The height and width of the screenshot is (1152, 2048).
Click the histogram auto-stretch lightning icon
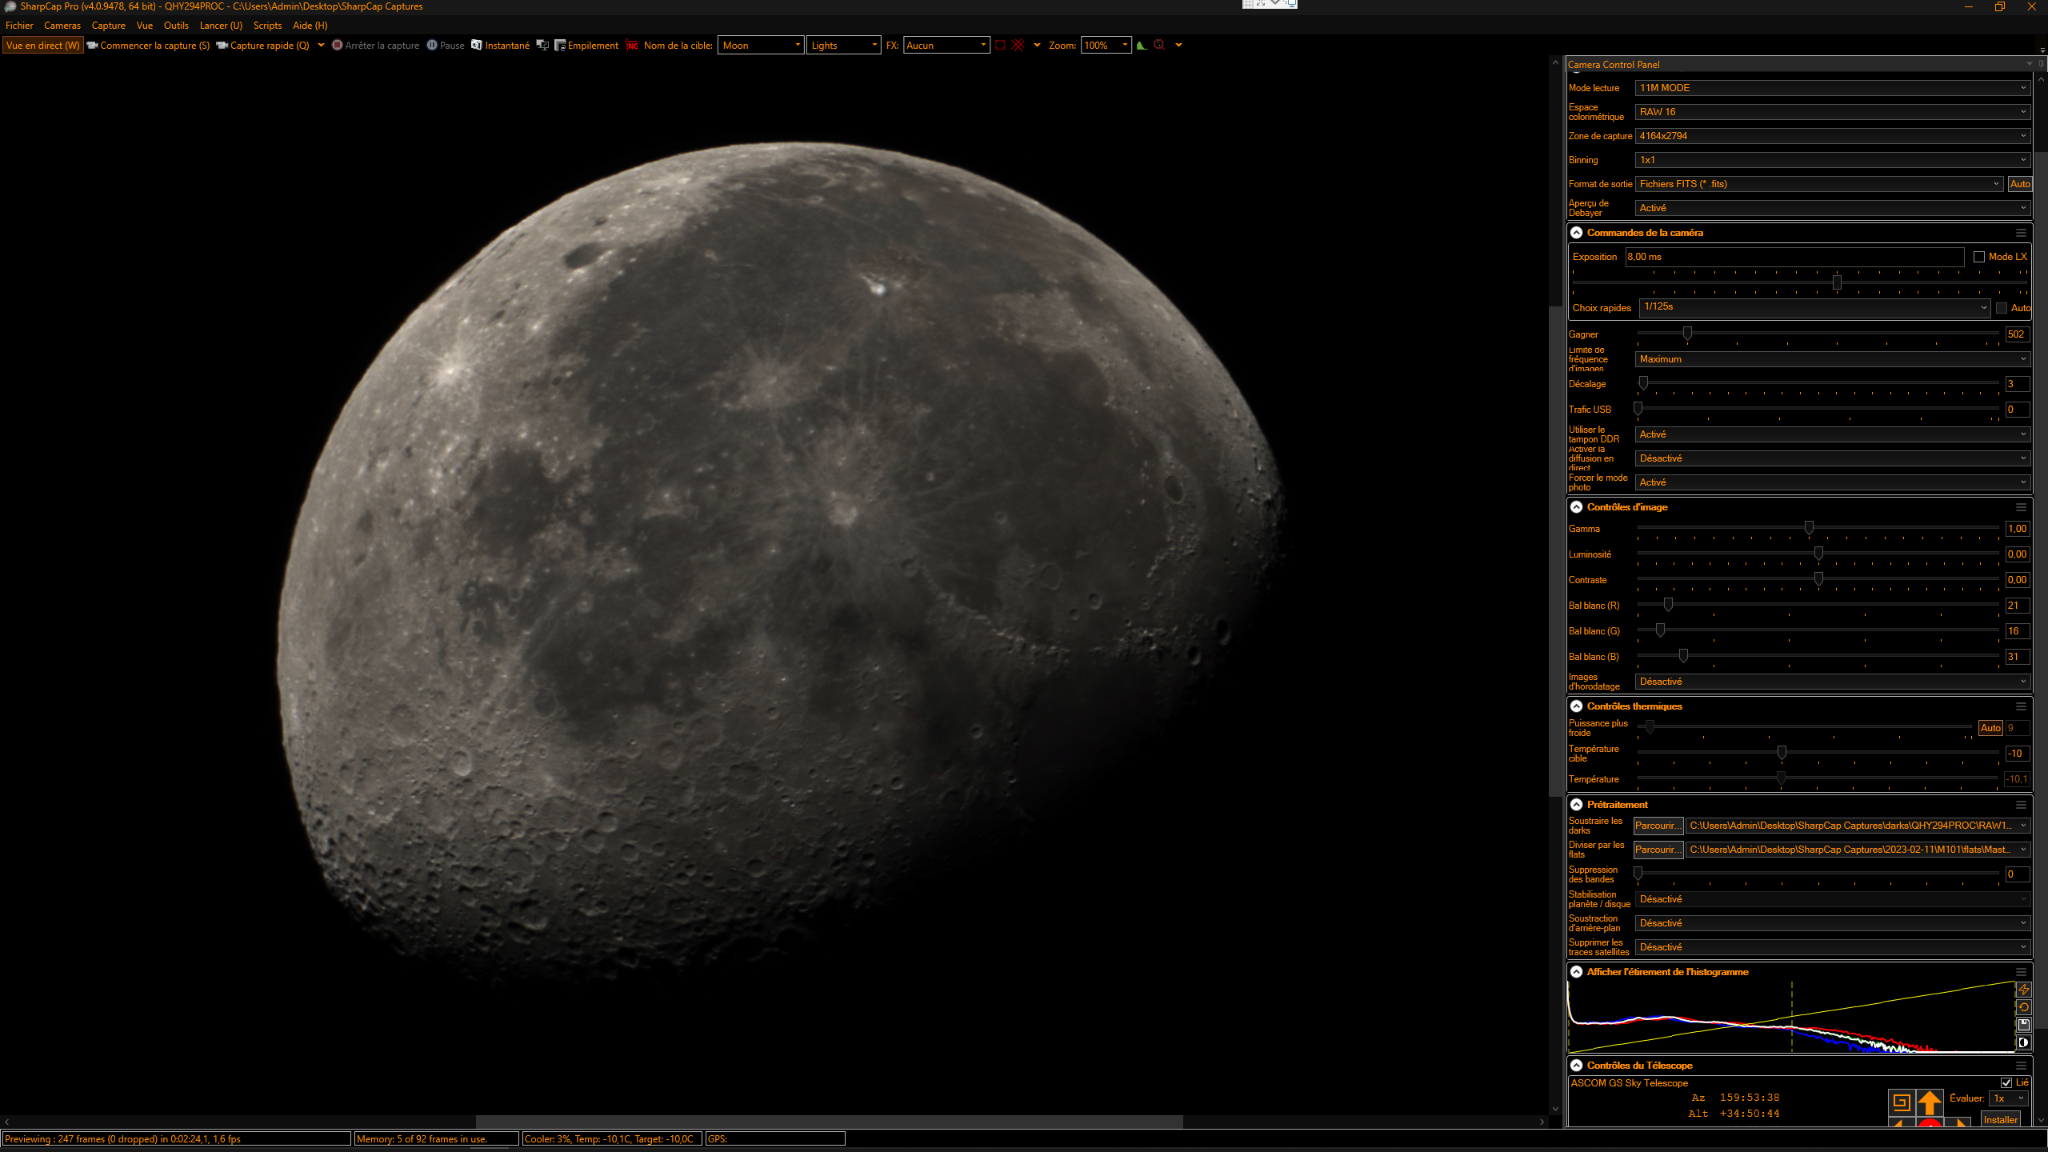tap(2023, 989)
